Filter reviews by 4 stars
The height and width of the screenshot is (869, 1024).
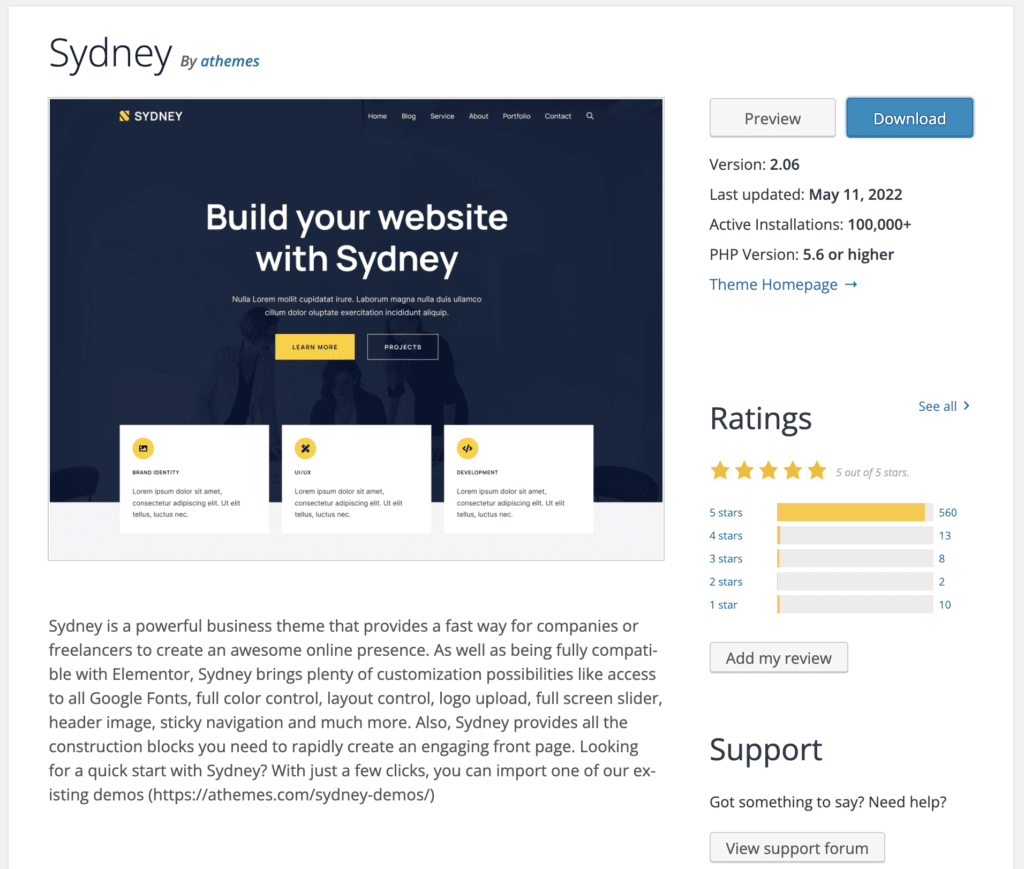(x=726, y=535)
